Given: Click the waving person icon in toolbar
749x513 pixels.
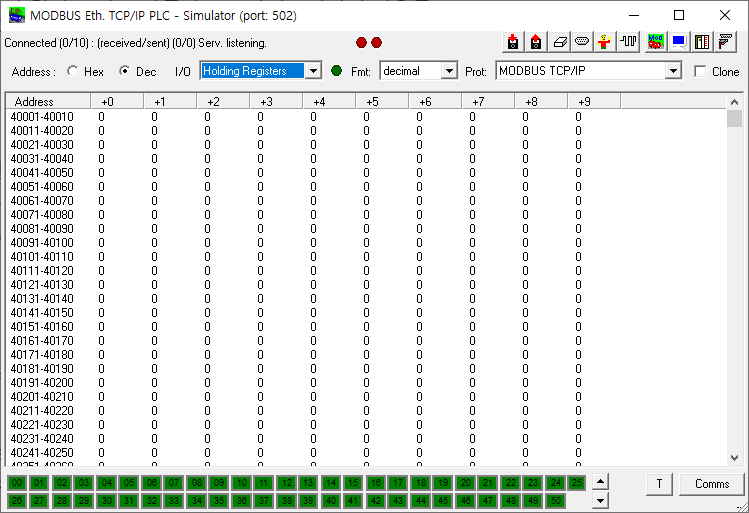Looking at the screenshot, I should click(x=604, y=42).
